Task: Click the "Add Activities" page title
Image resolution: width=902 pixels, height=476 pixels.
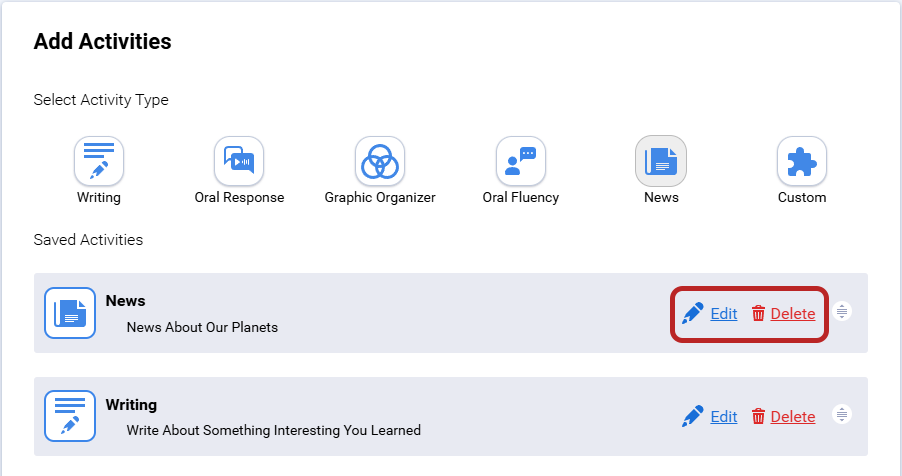Action: pos(102,41)
